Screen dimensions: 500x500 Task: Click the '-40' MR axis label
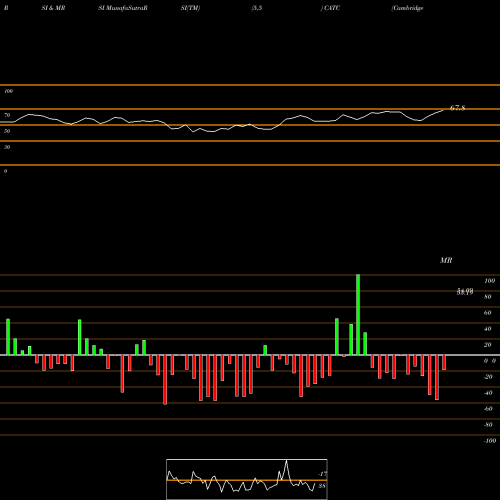[x=488, y=393]
